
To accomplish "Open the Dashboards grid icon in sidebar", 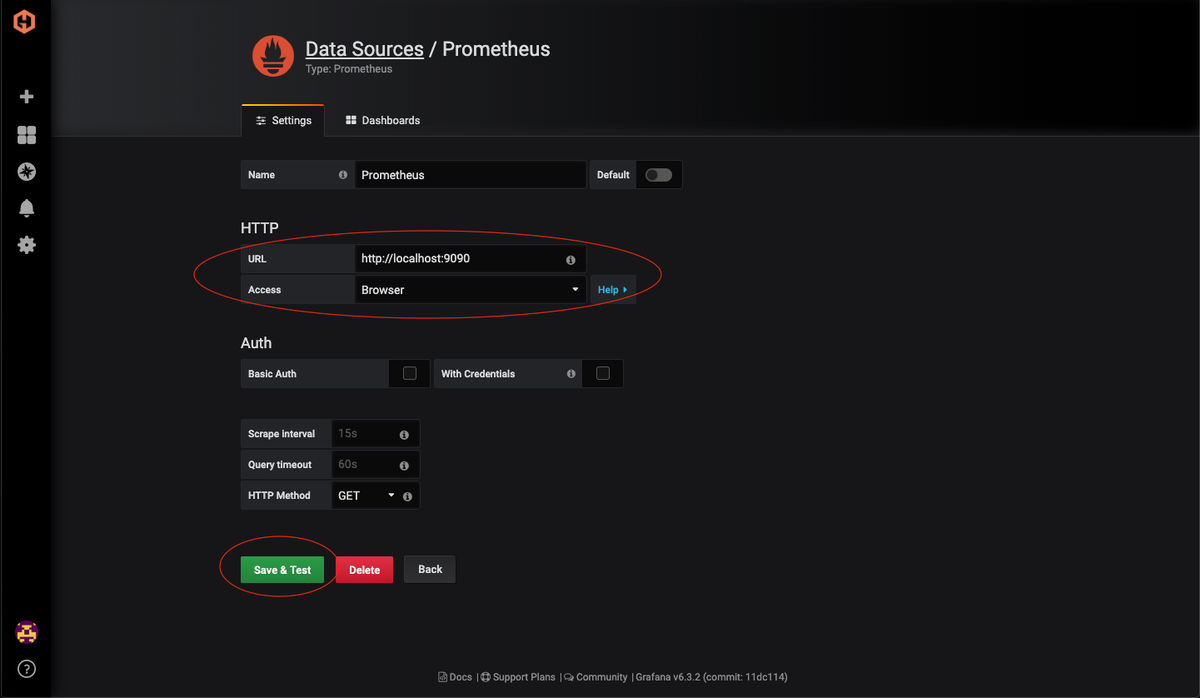I will 27,135.
